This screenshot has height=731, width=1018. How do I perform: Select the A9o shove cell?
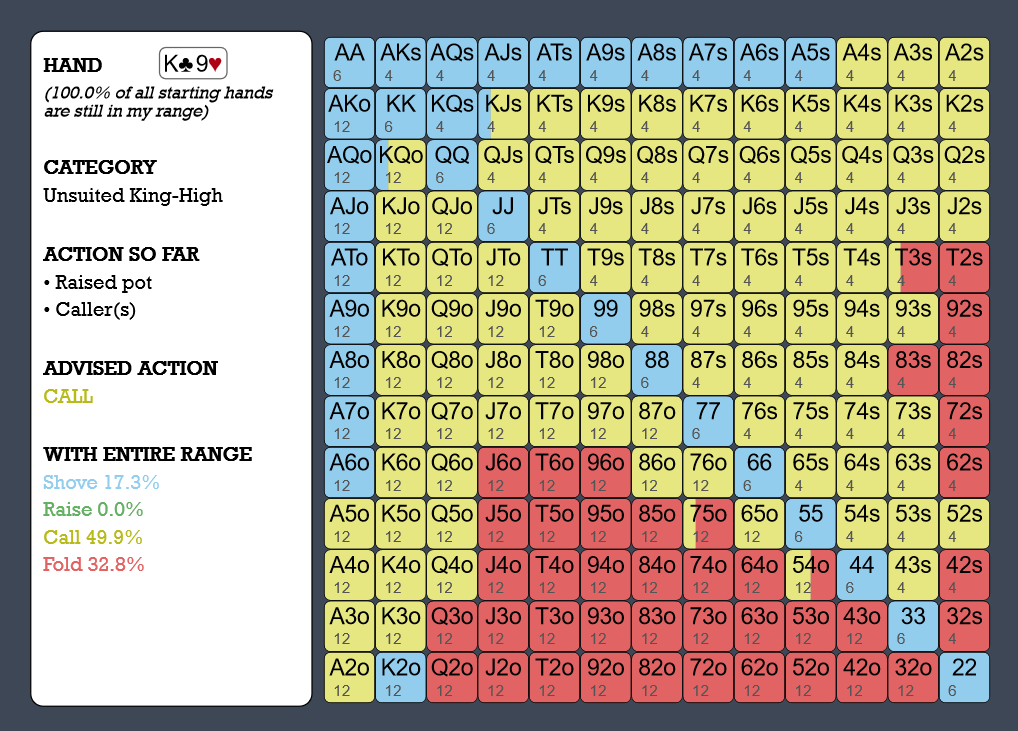349,319
